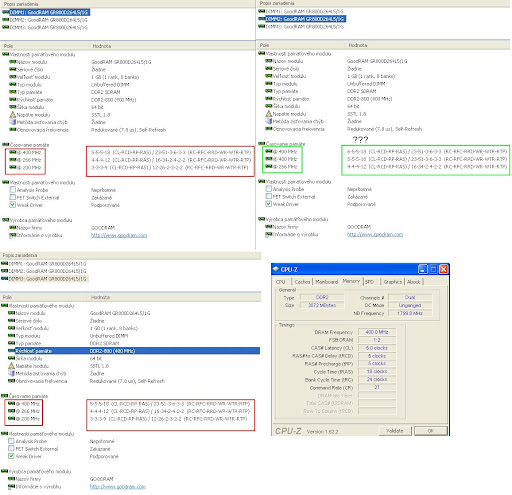Toggle FET Switch External checkbox in DIMM3 panel
This screenshot has height=495, width=512.
point(11,448)
